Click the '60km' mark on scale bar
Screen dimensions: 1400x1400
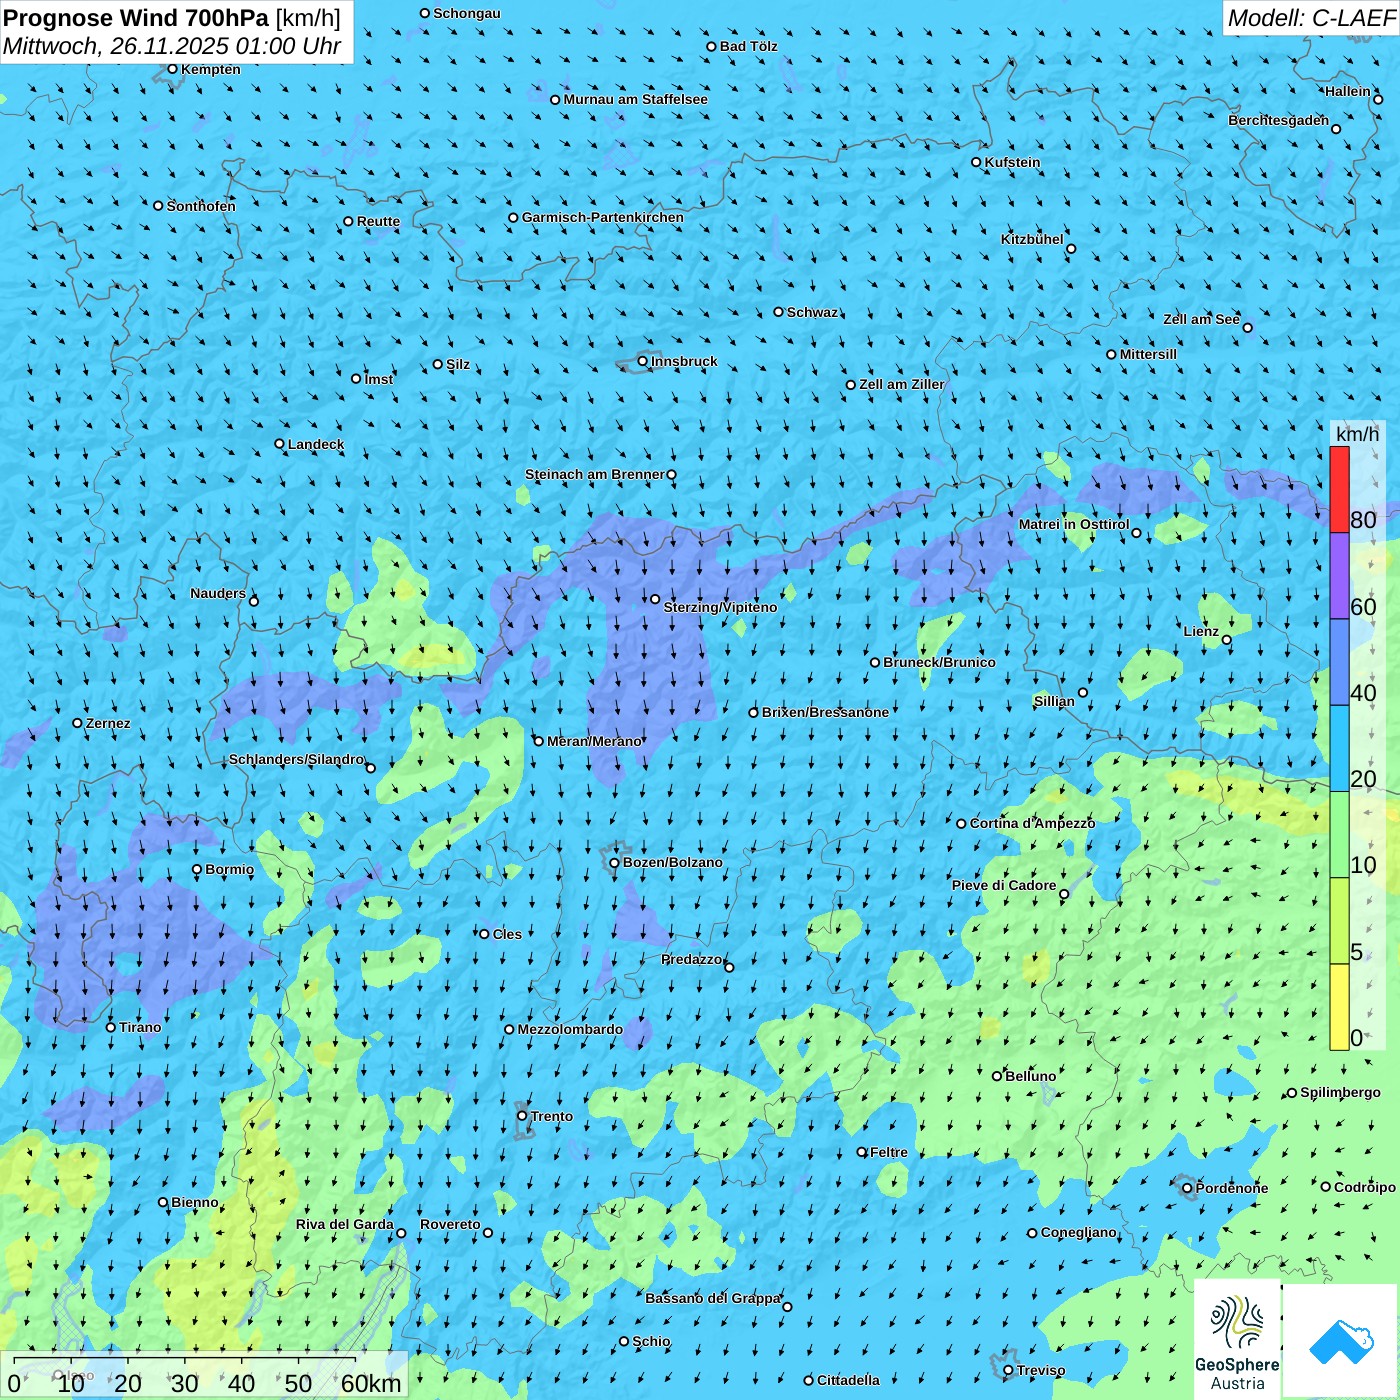coord(371,1383)
